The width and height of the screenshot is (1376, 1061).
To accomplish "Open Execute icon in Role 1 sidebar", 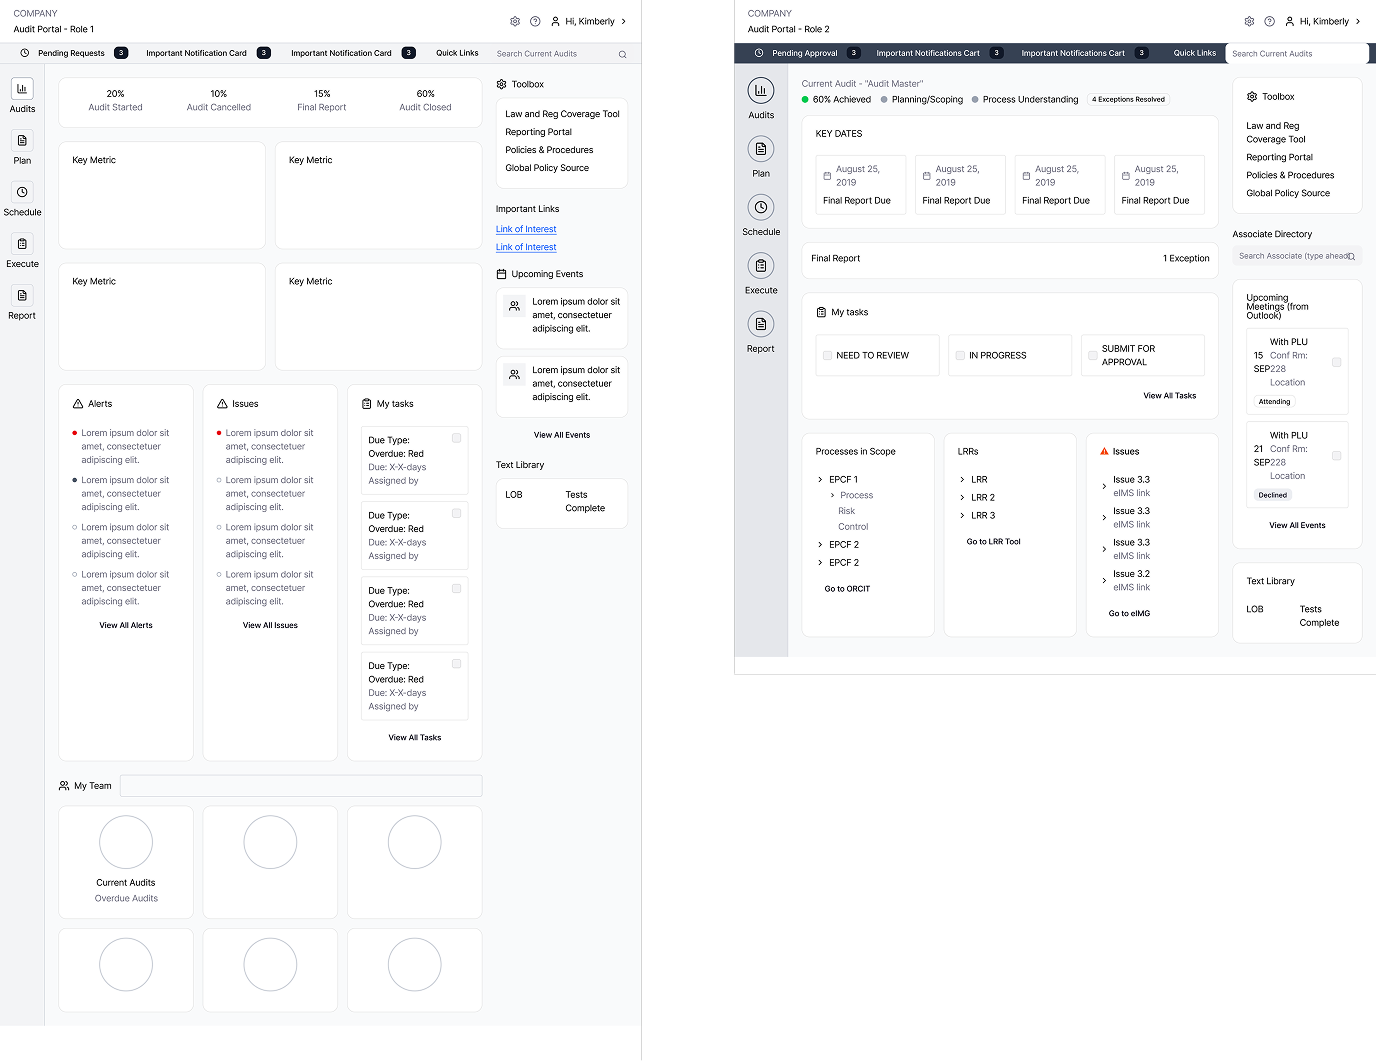I will (22, 244).
